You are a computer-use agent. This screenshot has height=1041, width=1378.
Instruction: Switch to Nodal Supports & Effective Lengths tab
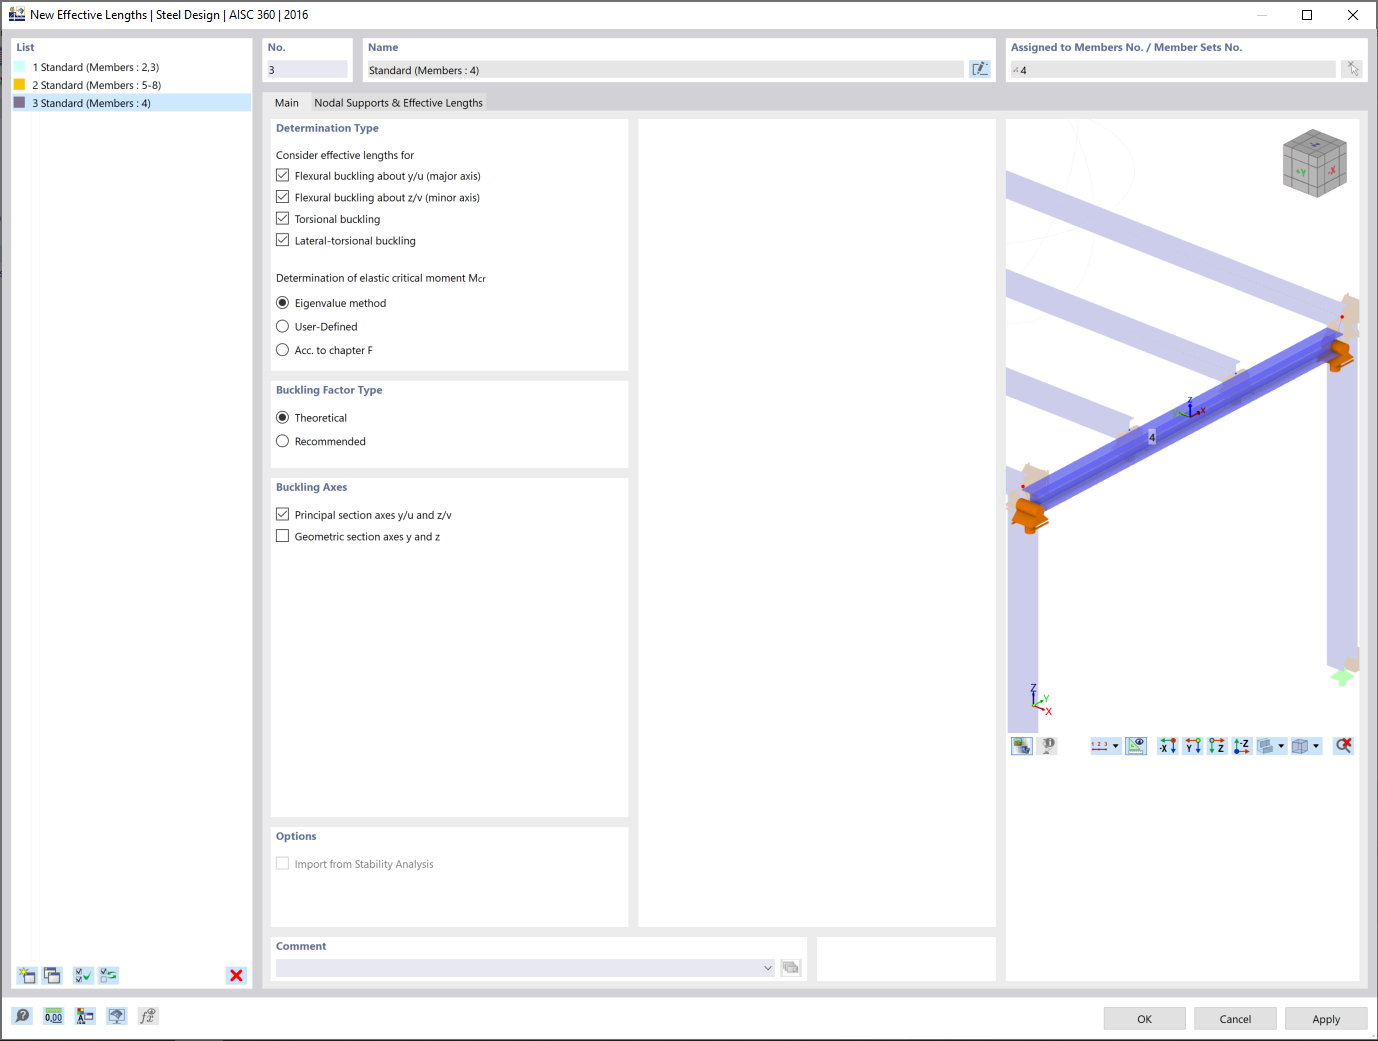point(398,102)
